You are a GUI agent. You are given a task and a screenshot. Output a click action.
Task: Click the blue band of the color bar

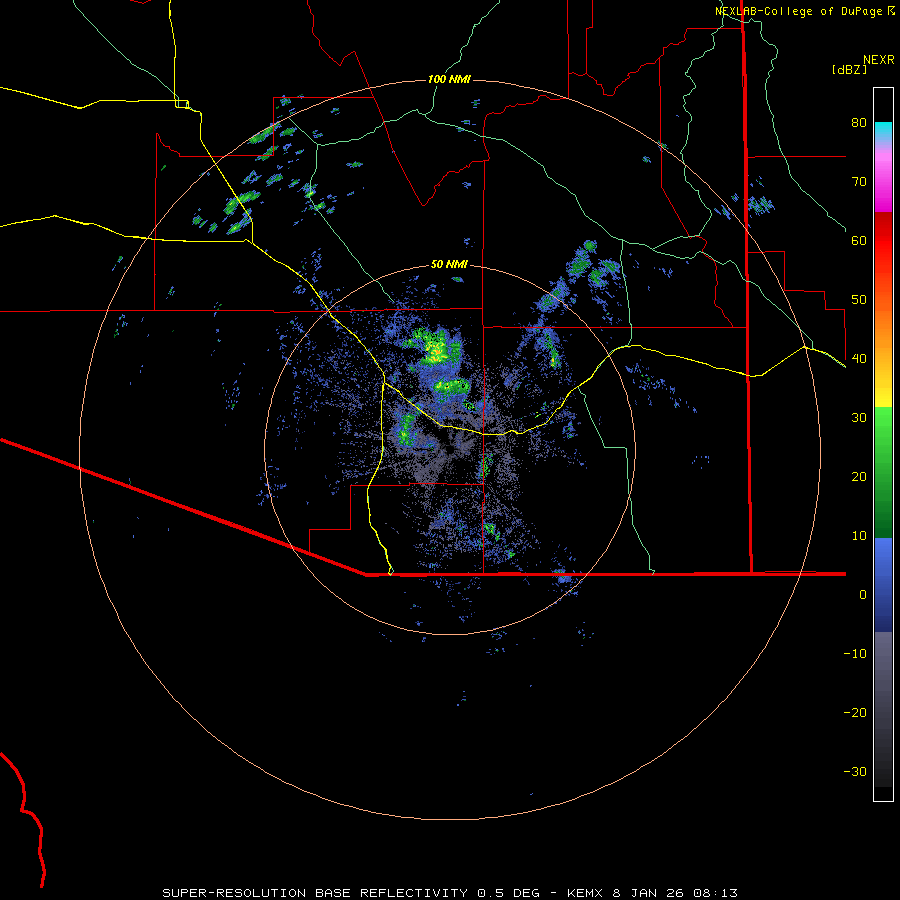tap(883, 585)
